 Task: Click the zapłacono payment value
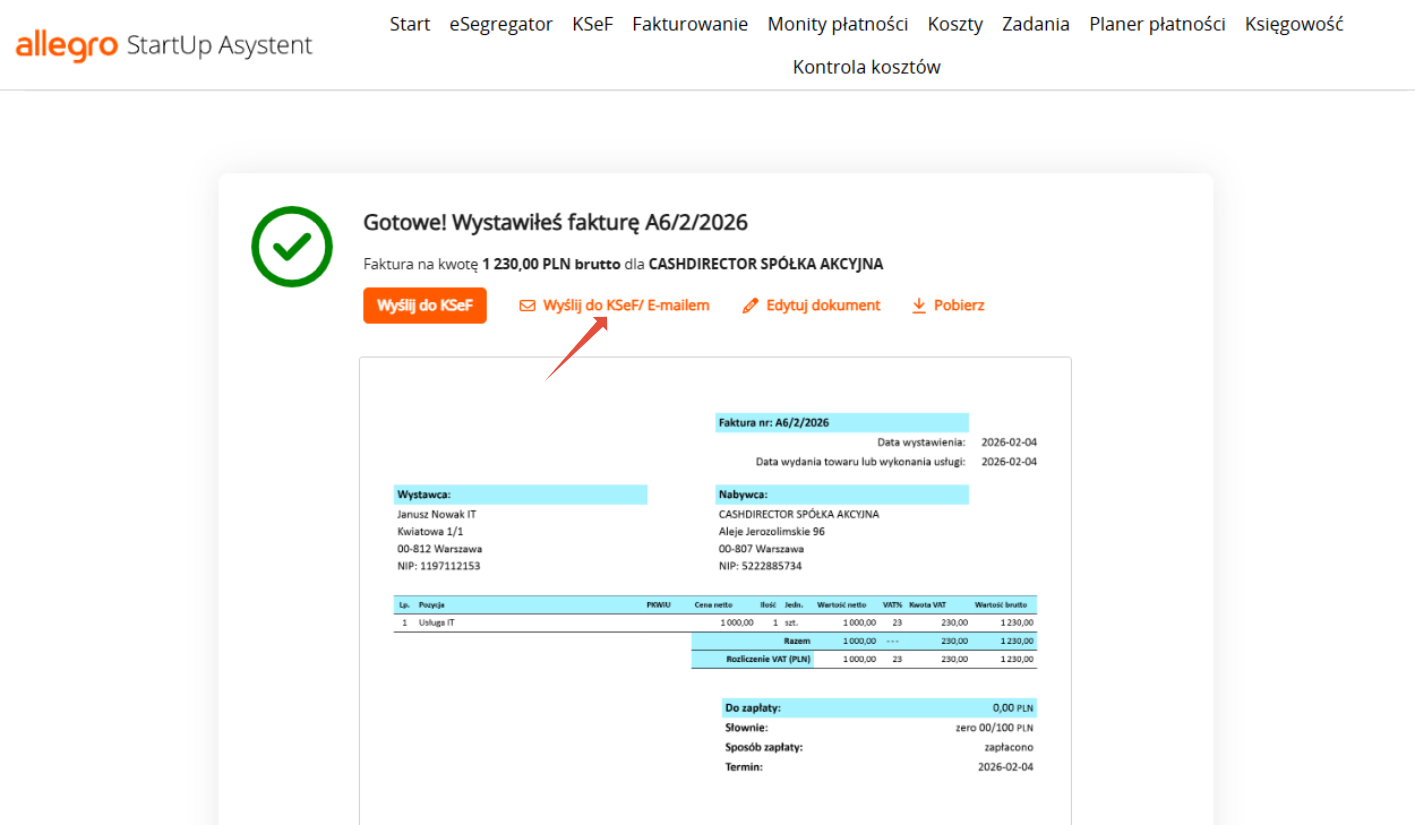tap(1009, 747)
